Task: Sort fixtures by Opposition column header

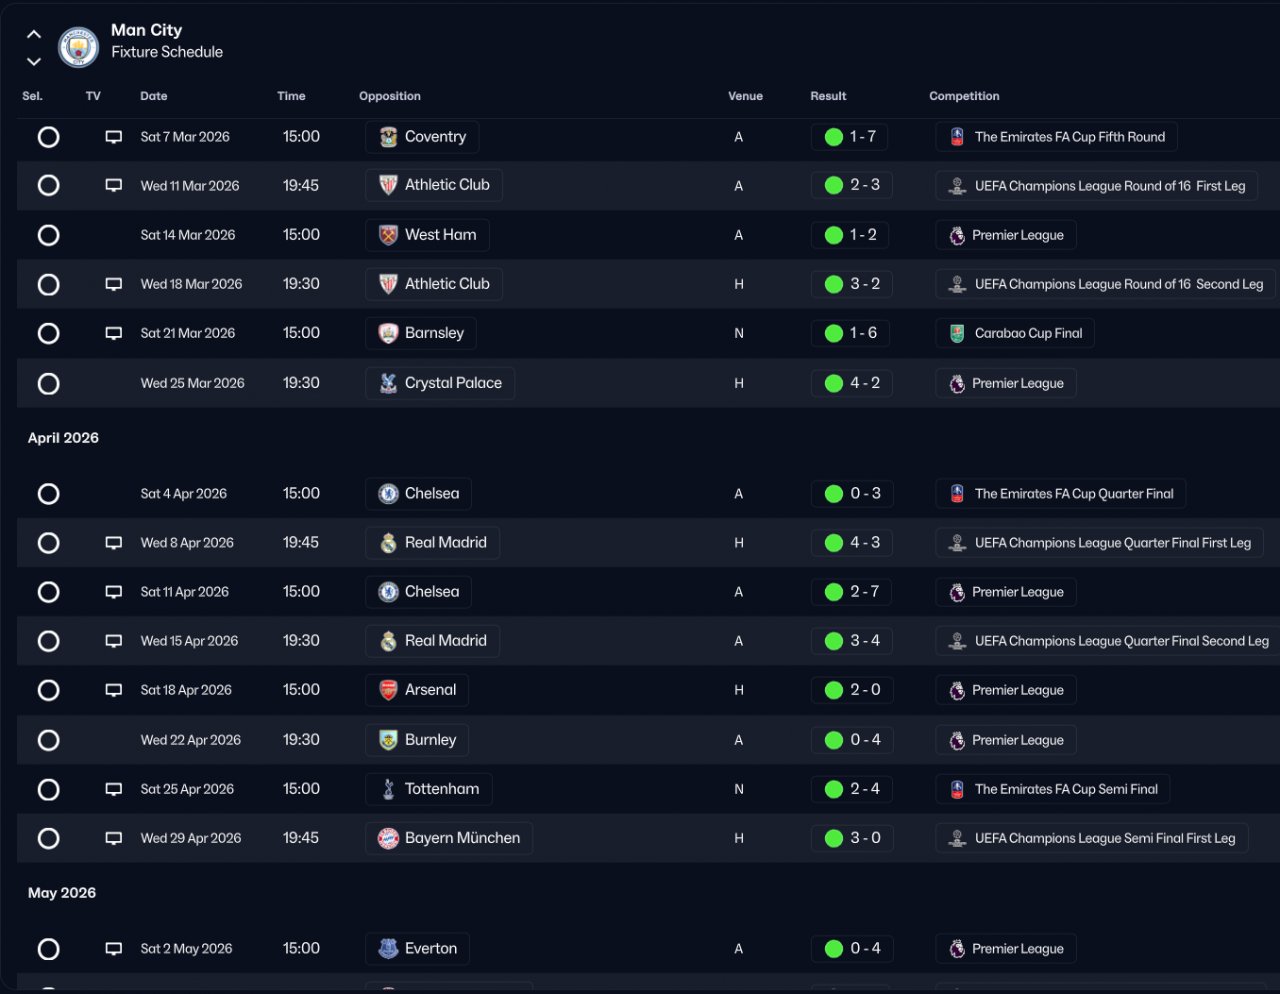Action: pyautogui.click(x=390, y=96)
